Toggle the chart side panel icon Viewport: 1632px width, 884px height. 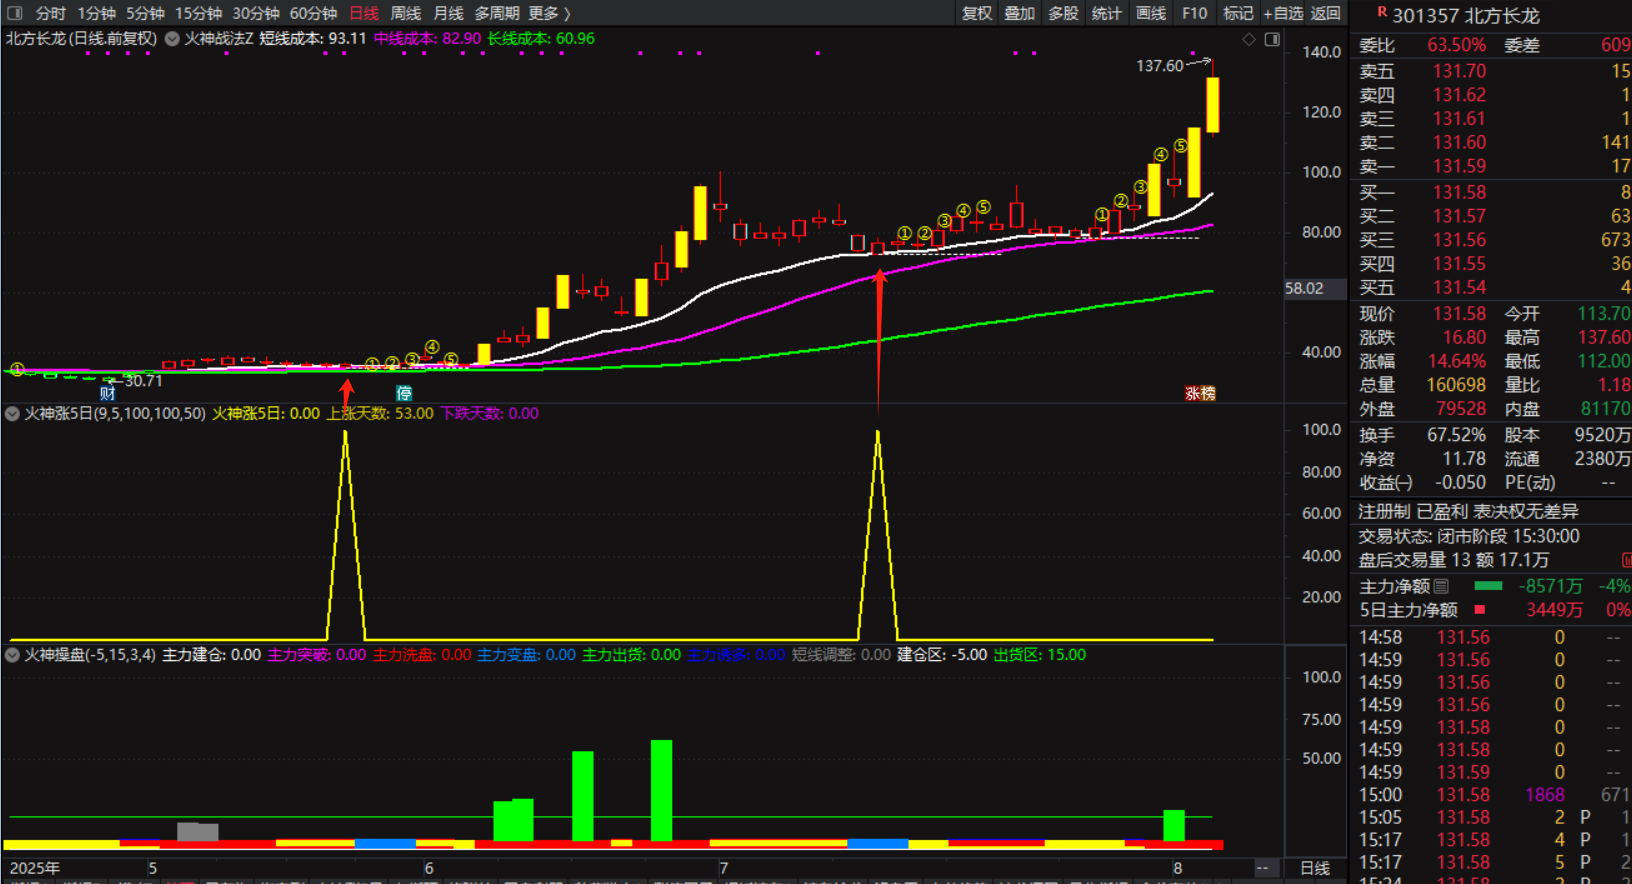point(1272,39)
